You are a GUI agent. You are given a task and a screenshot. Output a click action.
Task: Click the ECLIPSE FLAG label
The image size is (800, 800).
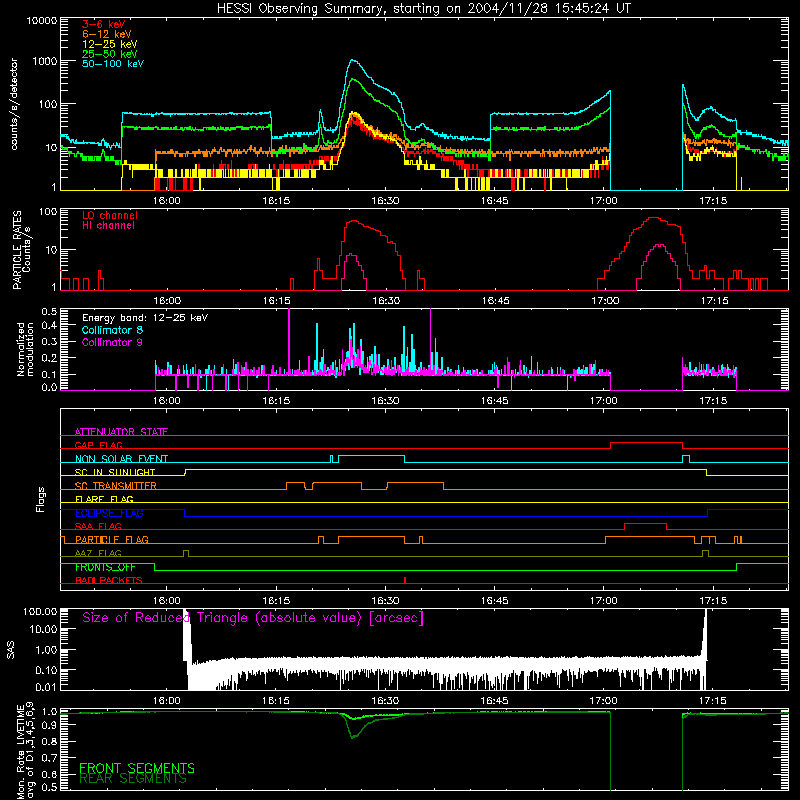coord(109,513)
